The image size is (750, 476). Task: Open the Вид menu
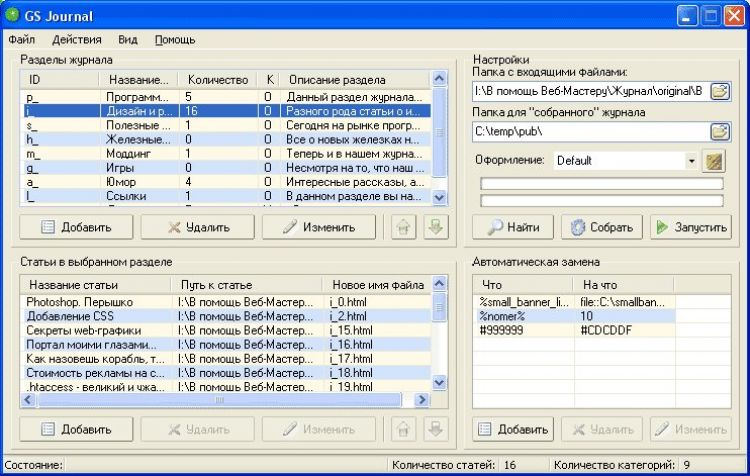point(128,40)
